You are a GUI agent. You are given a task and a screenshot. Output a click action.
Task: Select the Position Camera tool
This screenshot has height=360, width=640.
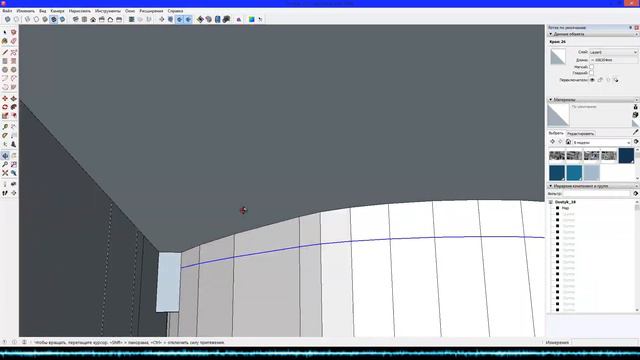pyautogui.click(x=5, y=184)
